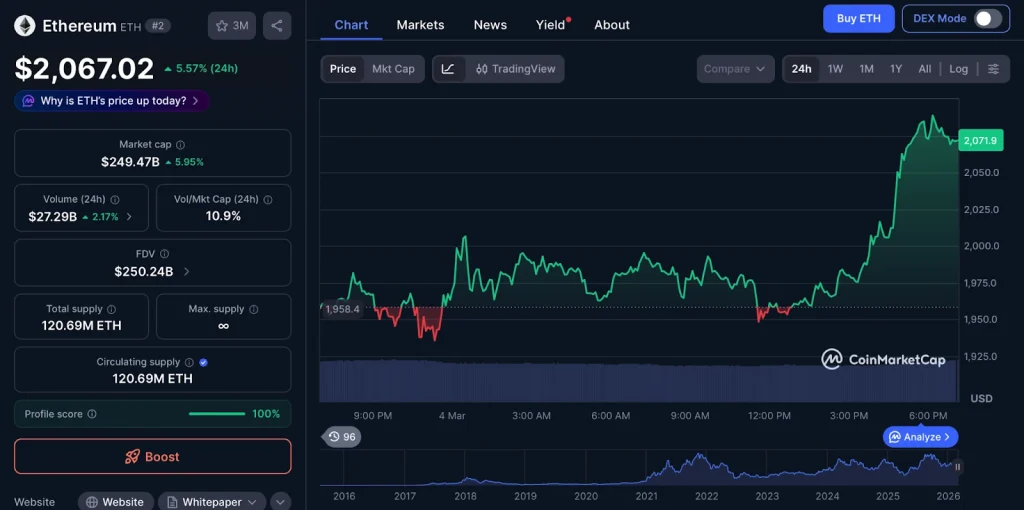This screenshot has height=510, width=1024.
Task: Open the Markets tab
Action: (x=421, y=25)
